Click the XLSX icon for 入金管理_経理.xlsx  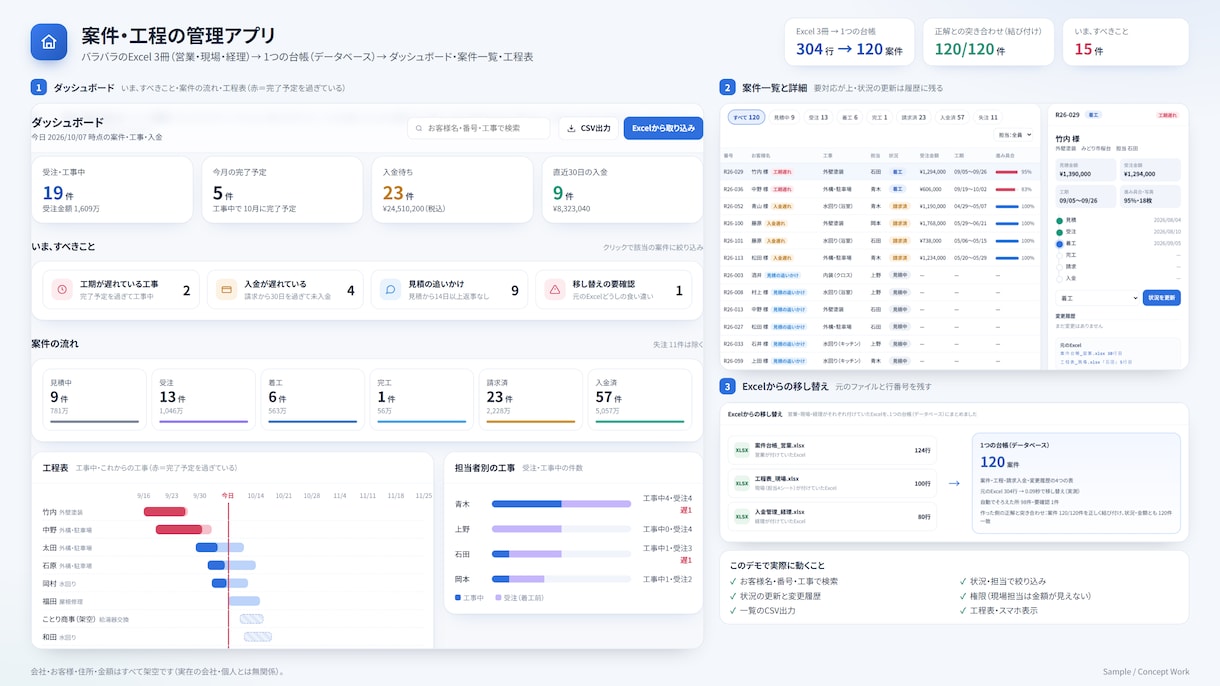point(742,517)
